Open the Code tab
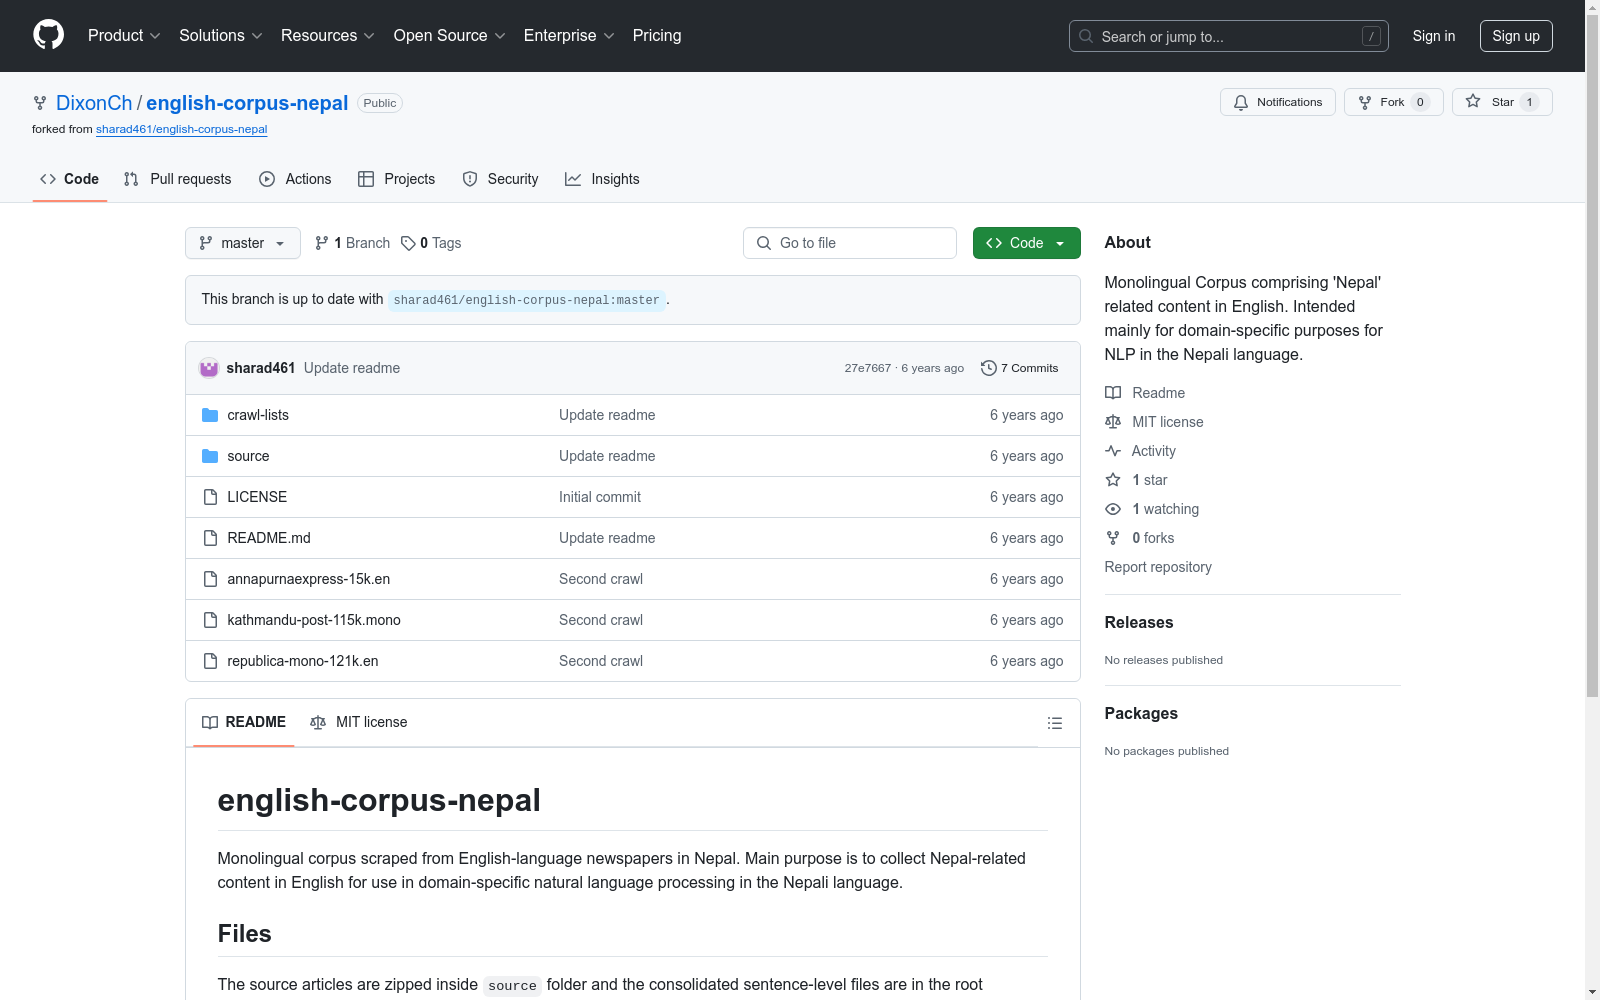The width and height of the screenshot is (1600, 1000). pyautogui.click(x=70, y=179)
